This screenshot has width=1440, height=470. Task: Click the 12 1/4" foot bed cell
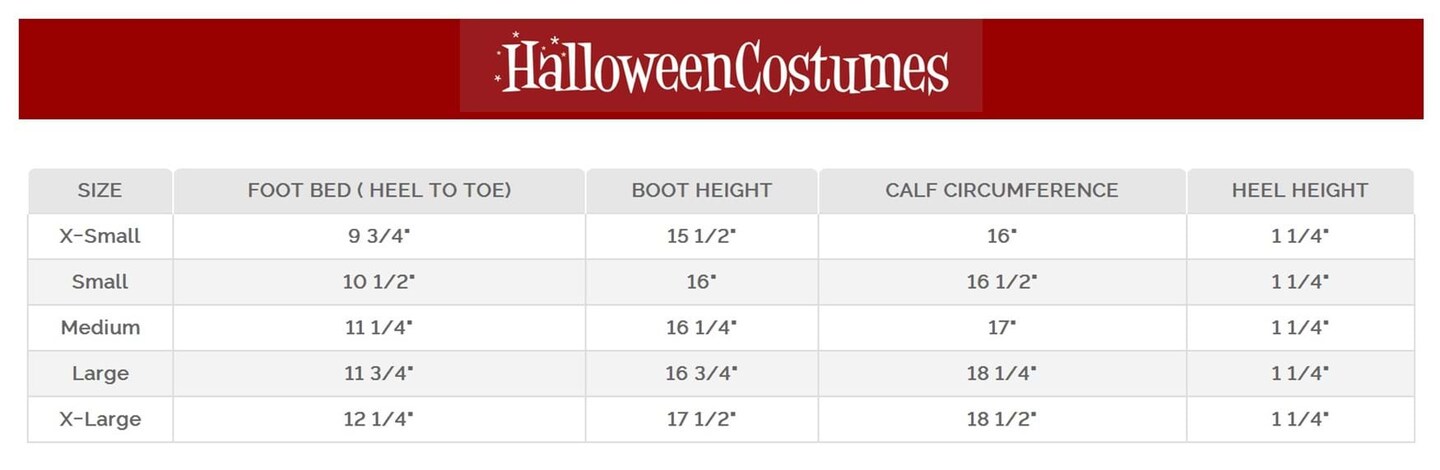pyautogui.click(x=378, y=420)
